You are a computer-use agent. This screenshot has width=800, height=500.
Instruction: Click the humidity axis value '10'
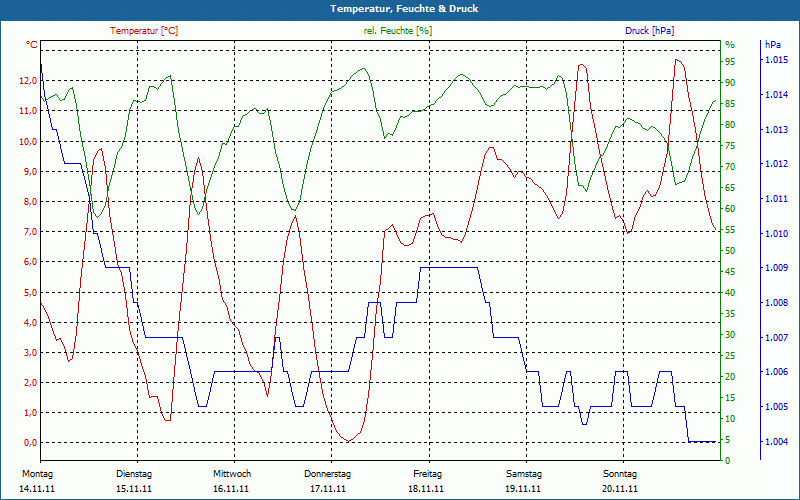tap(730, 419)
